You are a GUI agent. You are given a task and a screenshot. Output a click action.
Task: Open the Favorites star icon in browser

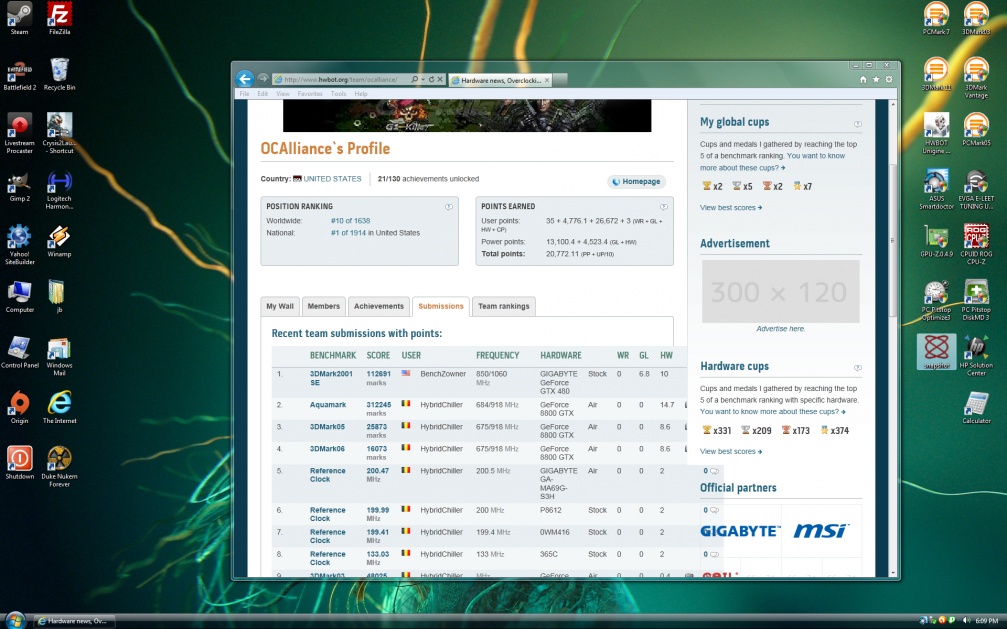tap(876, 79)
